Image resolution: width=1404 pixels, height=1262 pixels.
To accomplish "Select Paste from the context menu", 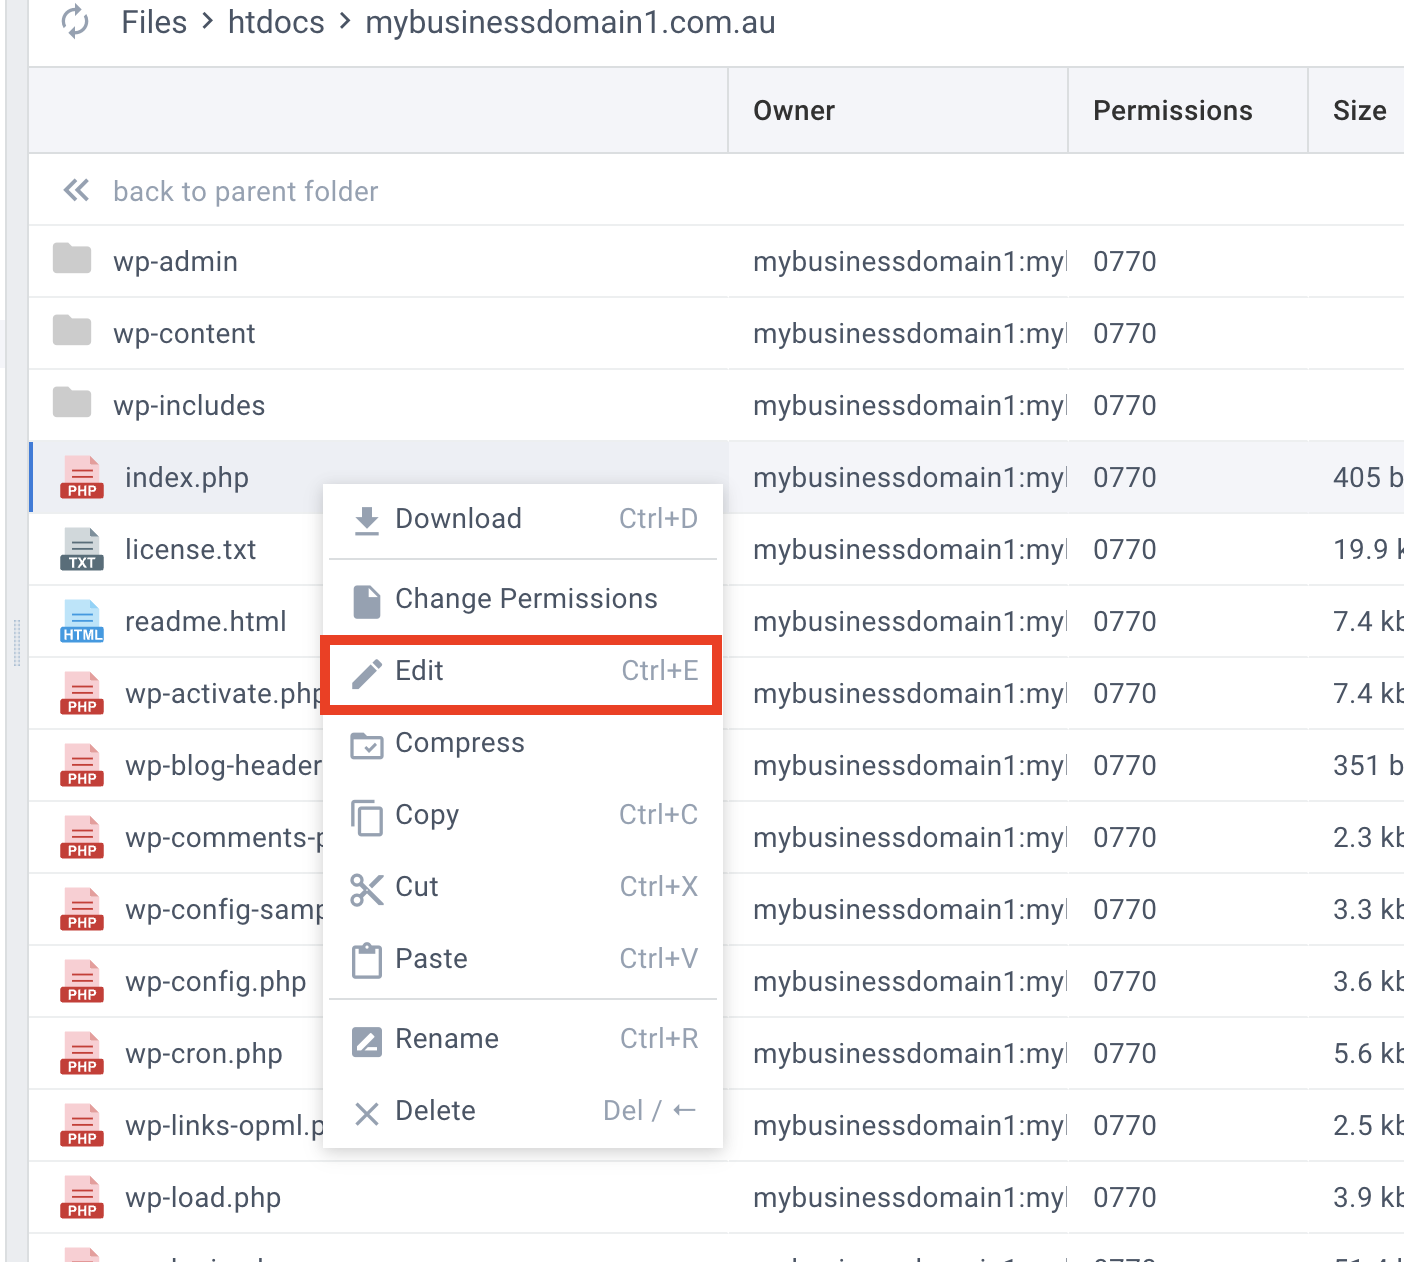I will 431,959.
